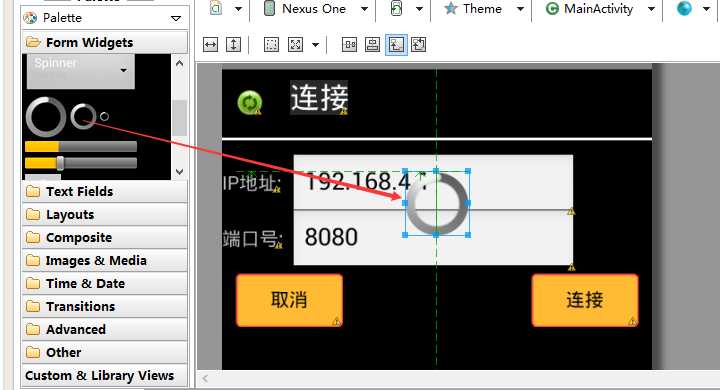The width and height of the screenshot is (720, 390).
Task: Select the 8080 port field
Action: [x=433, y=238]
